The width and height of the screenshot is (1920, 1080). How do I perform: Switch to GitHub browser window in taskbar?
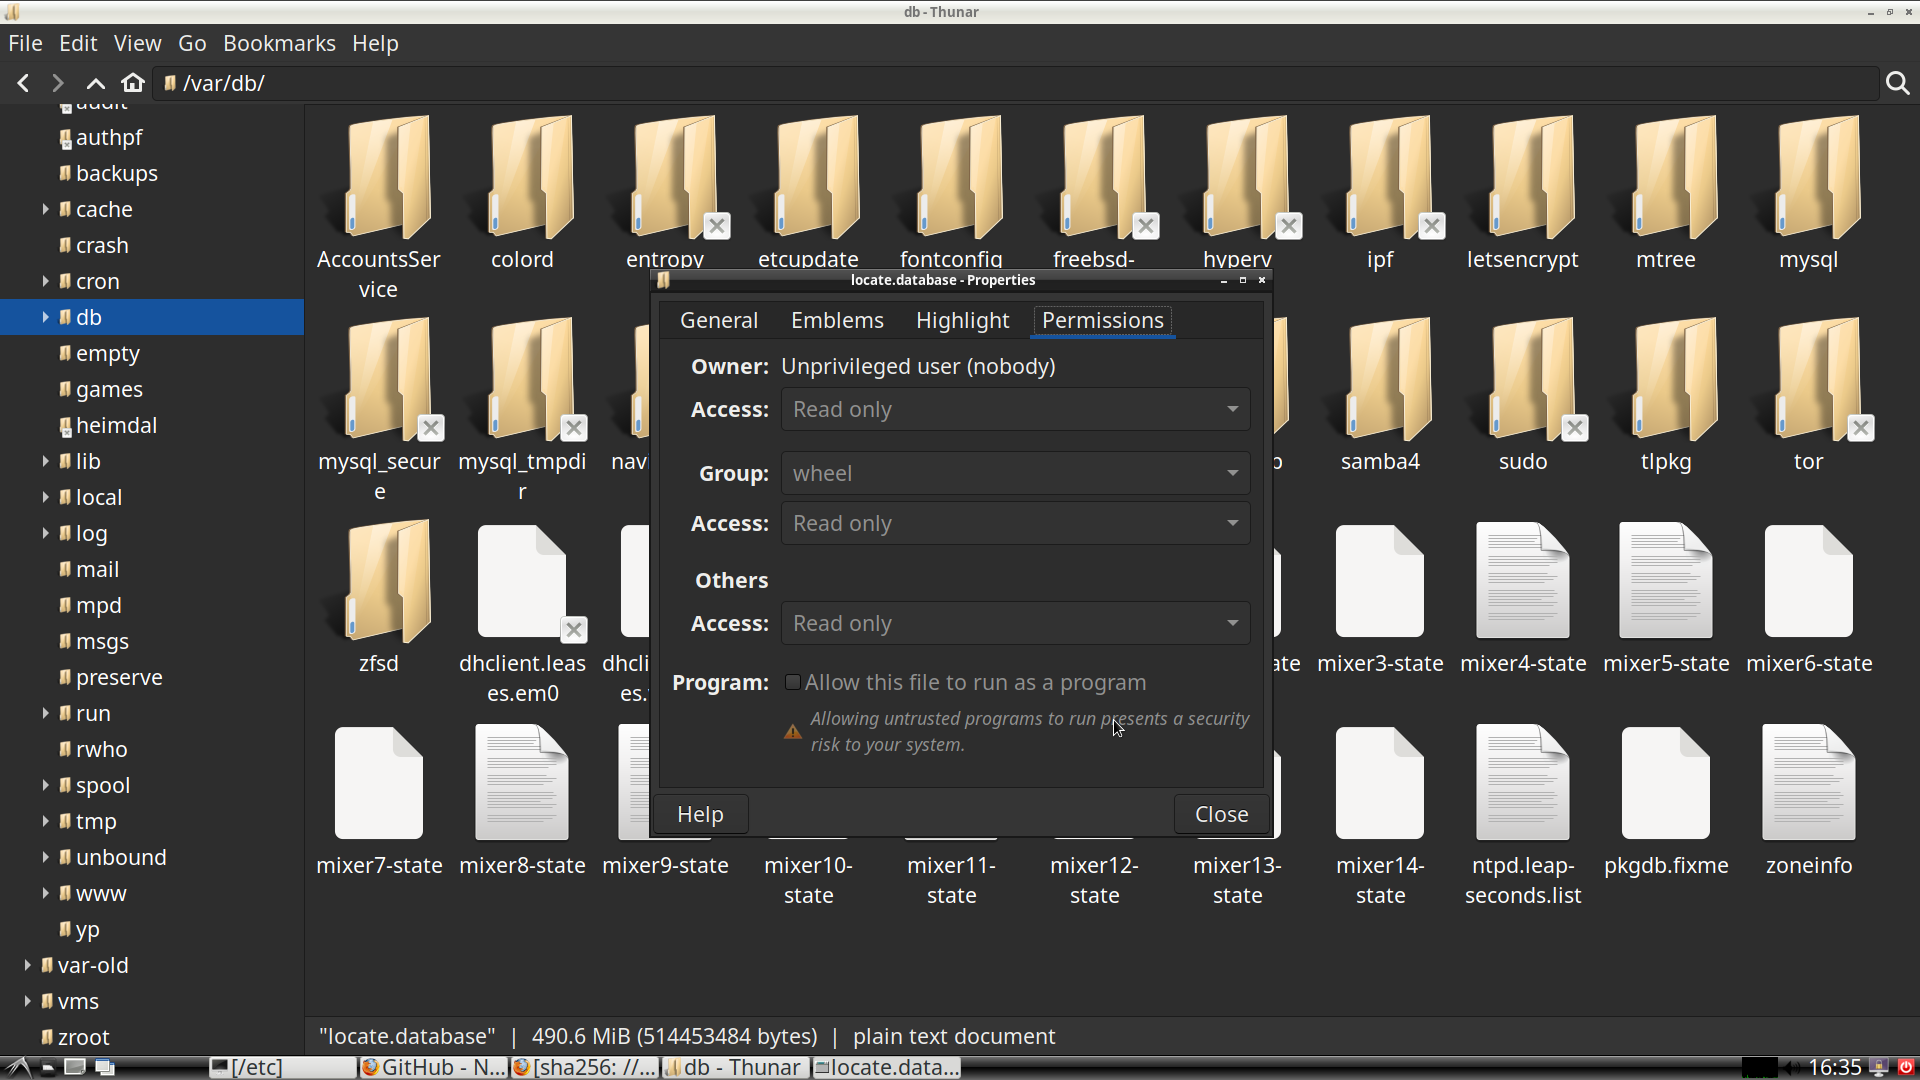coord(433,1067)
